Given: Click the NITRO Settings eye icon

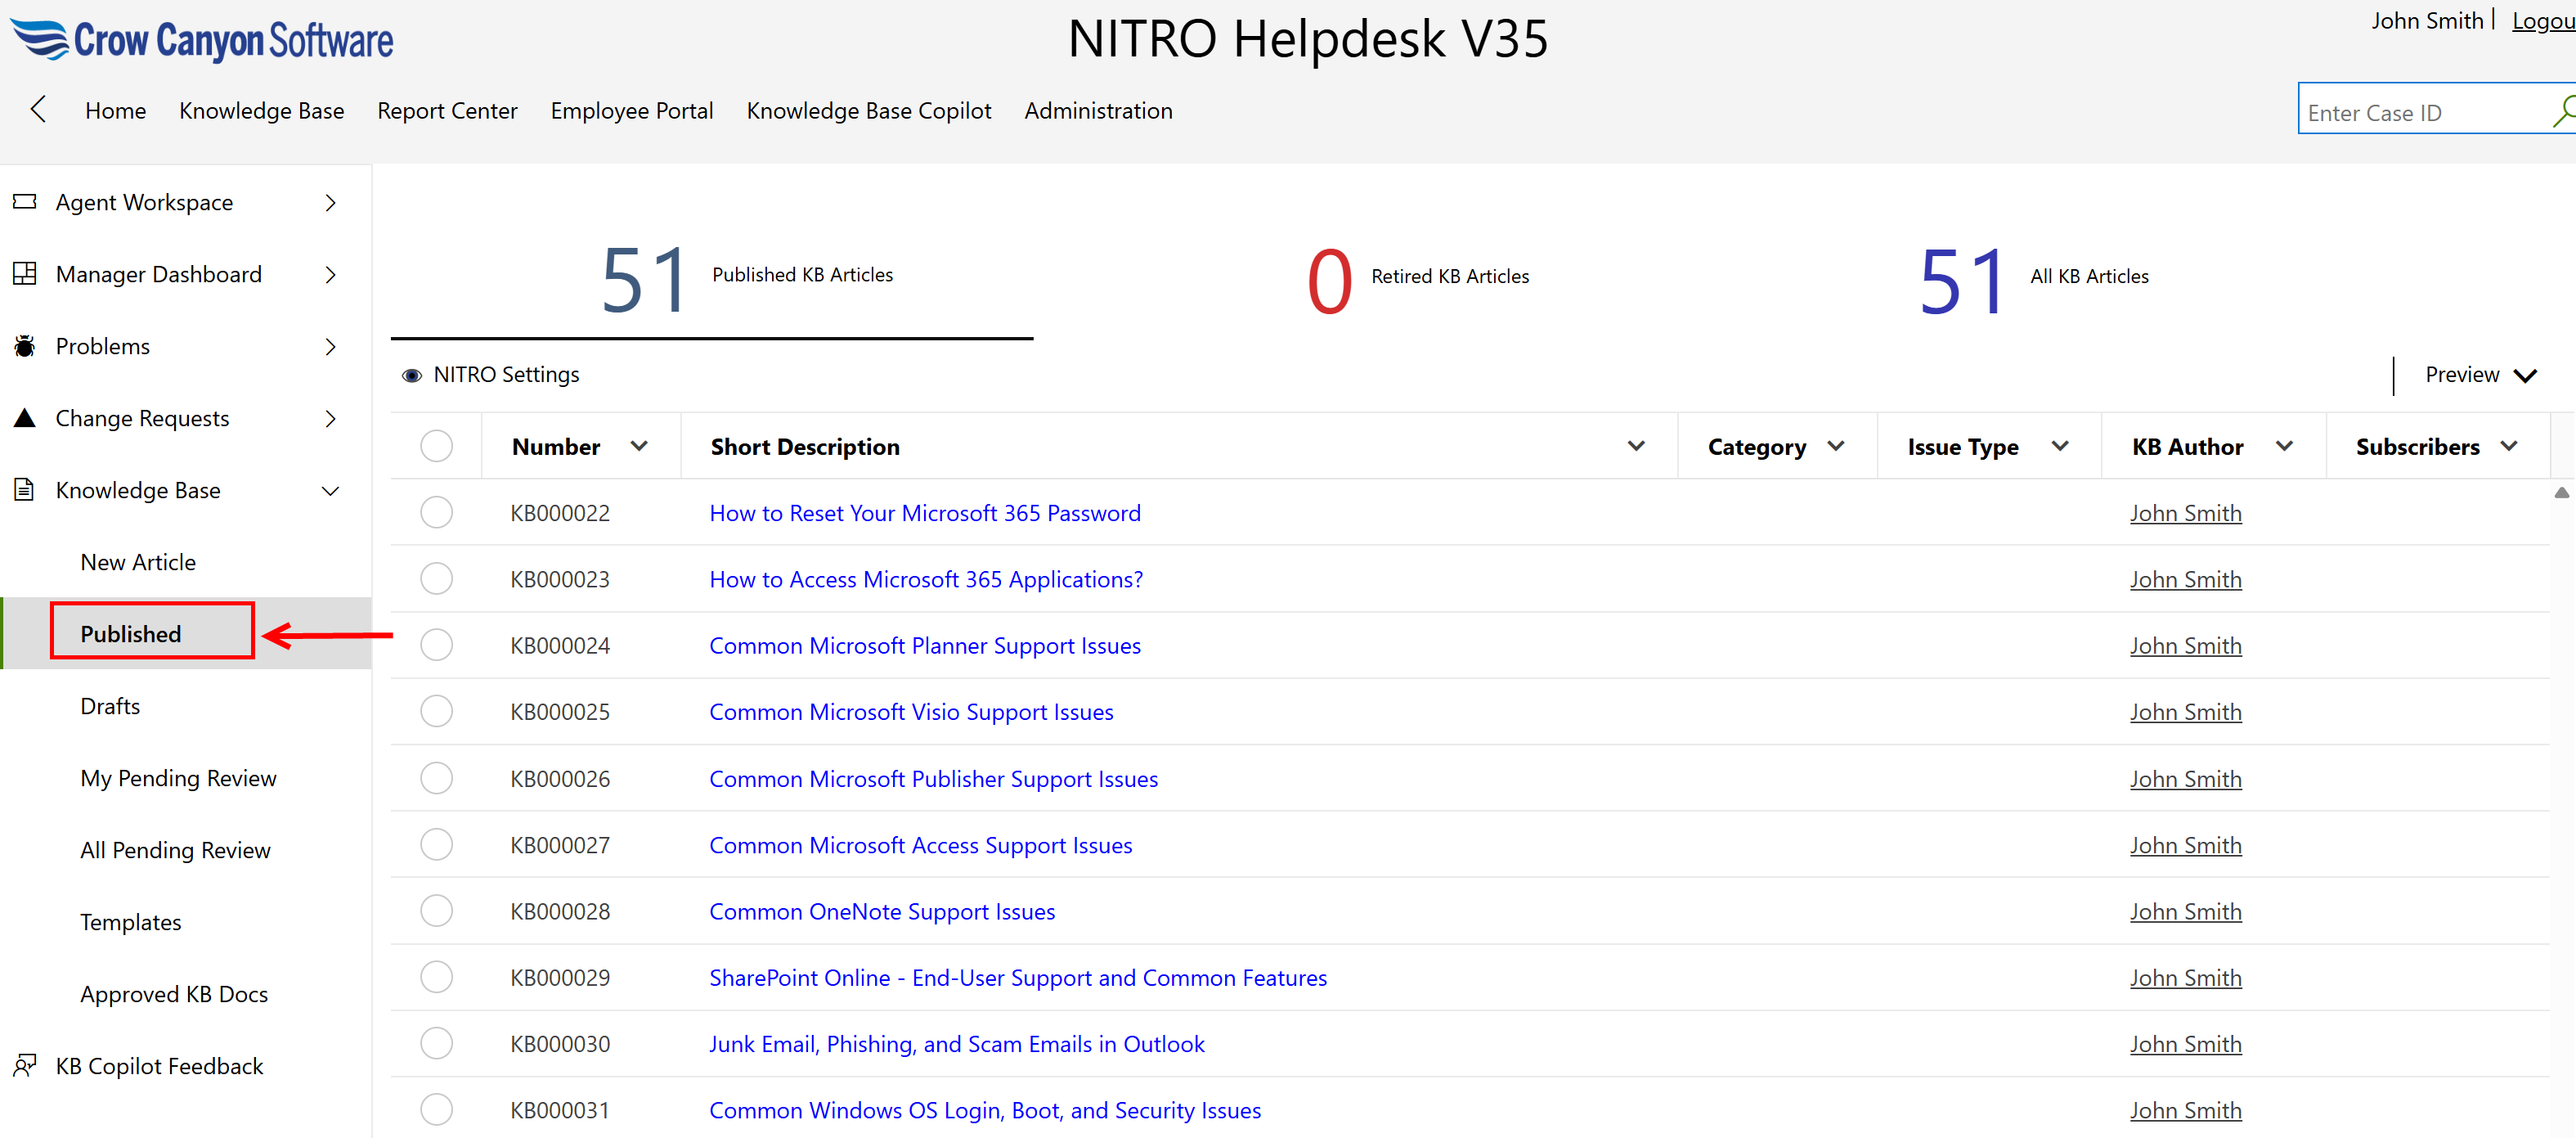Looking at the screenshot, I should tap(411, 375).
